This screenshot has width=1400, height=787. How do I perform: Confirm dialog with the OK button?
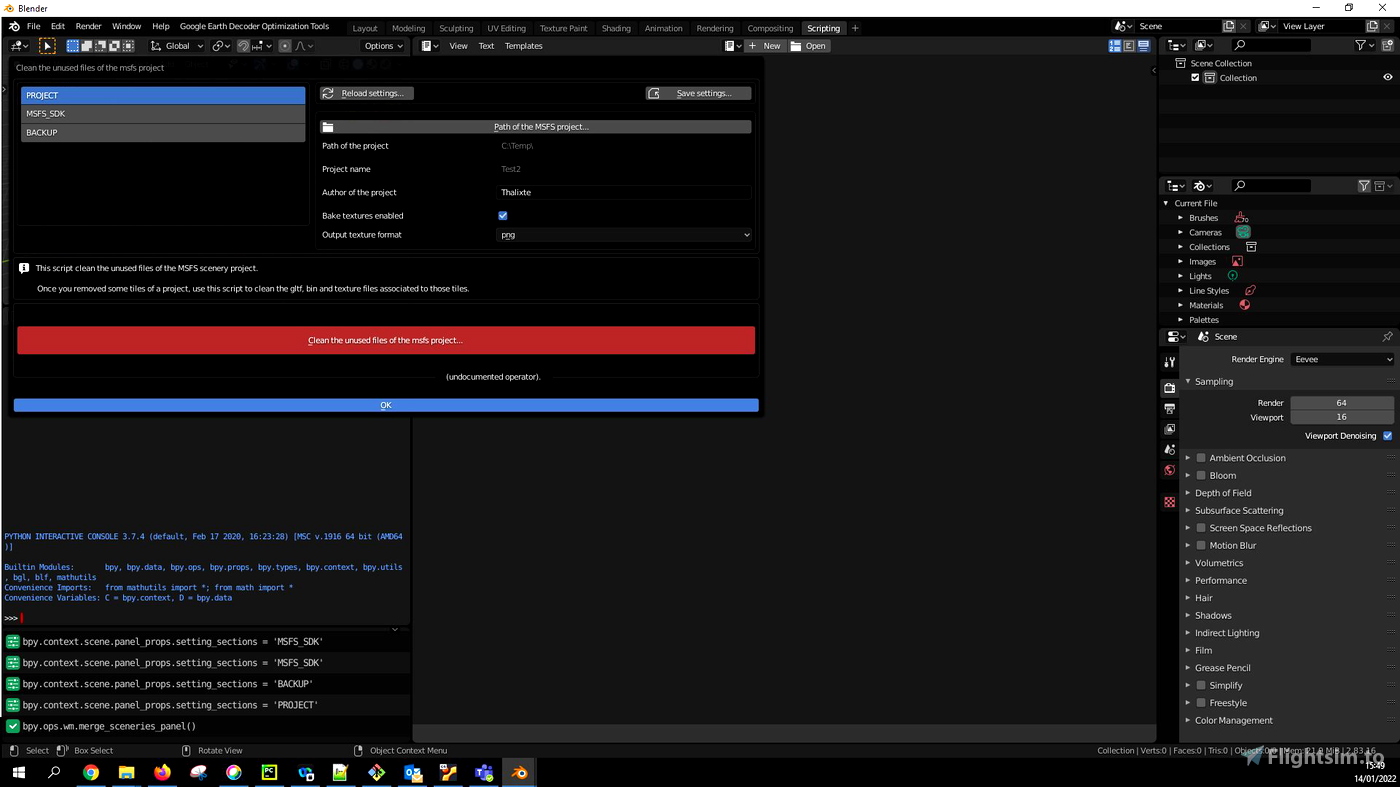[386, 405]
